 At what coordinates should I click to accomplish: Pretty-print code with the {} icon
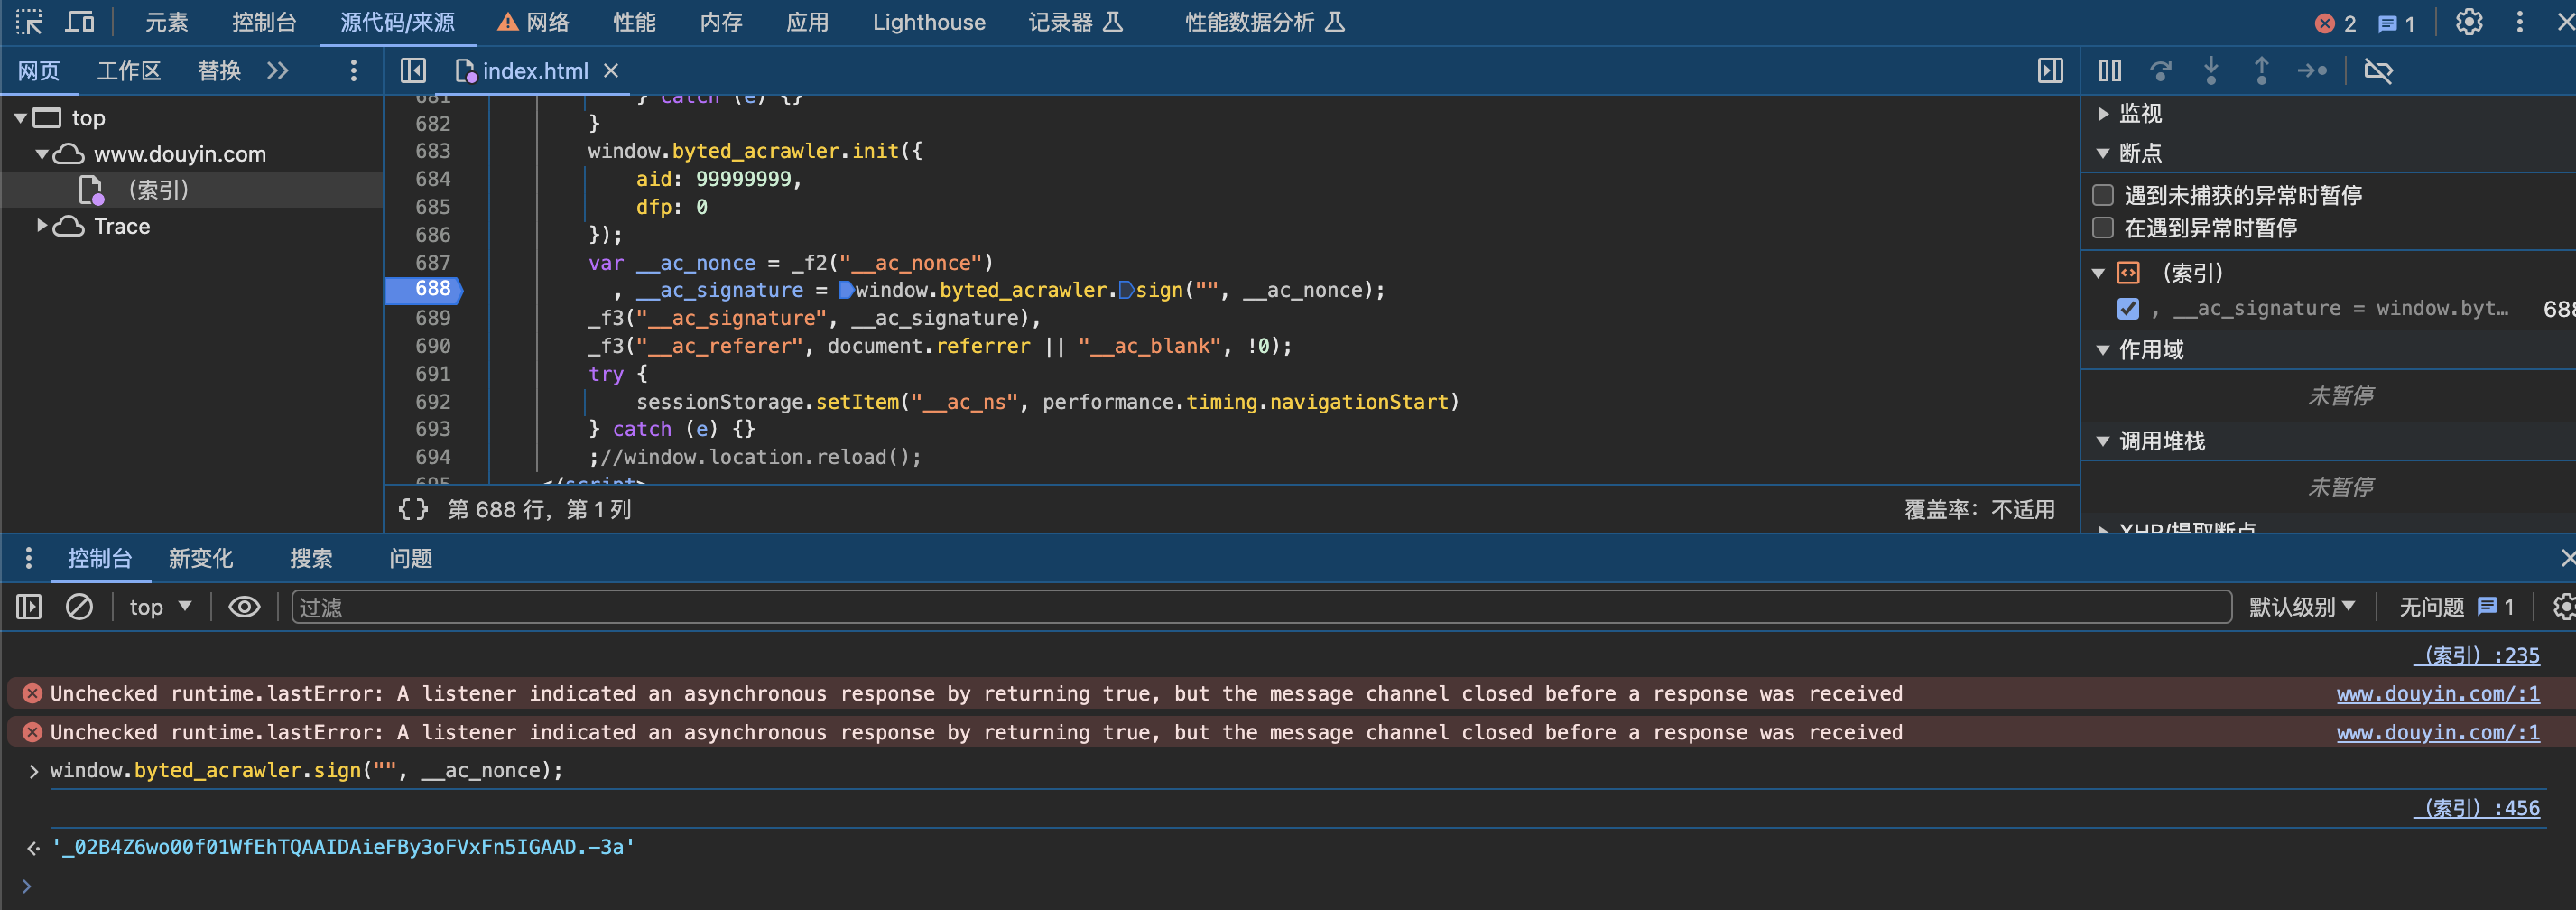[x=413, y=509]
